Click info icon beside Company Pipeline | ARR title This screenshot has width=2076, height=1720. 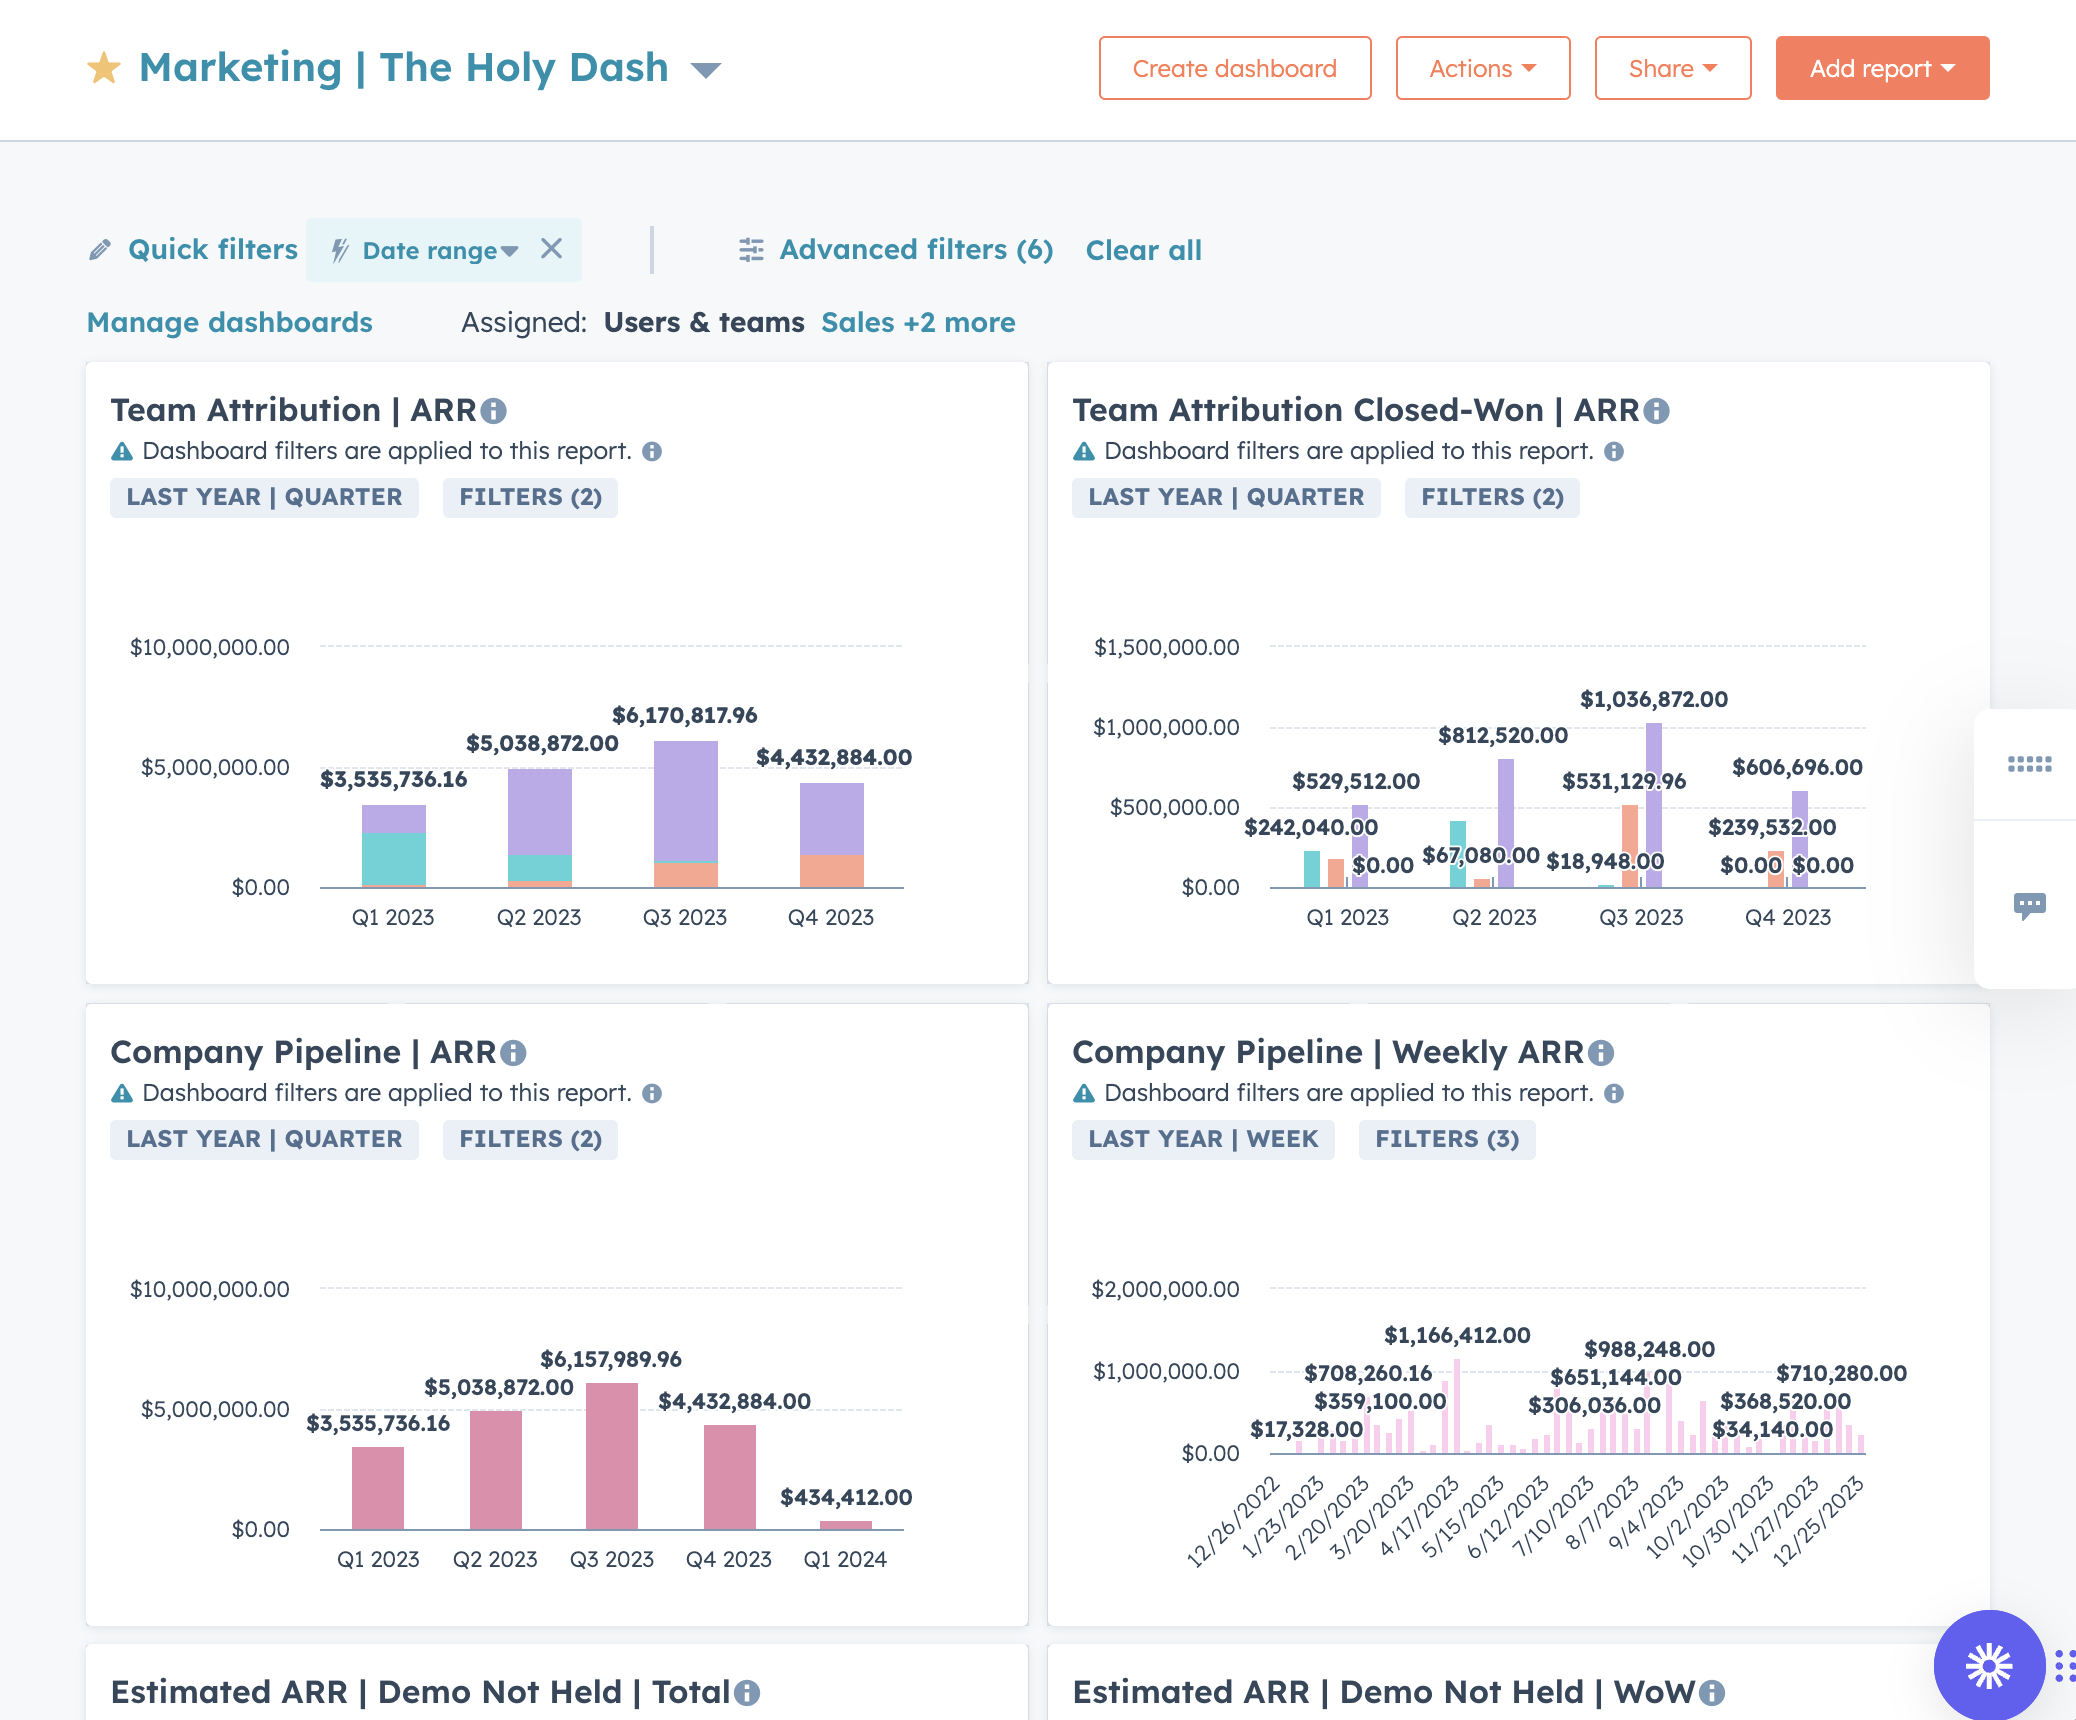tap(513, 1053)
